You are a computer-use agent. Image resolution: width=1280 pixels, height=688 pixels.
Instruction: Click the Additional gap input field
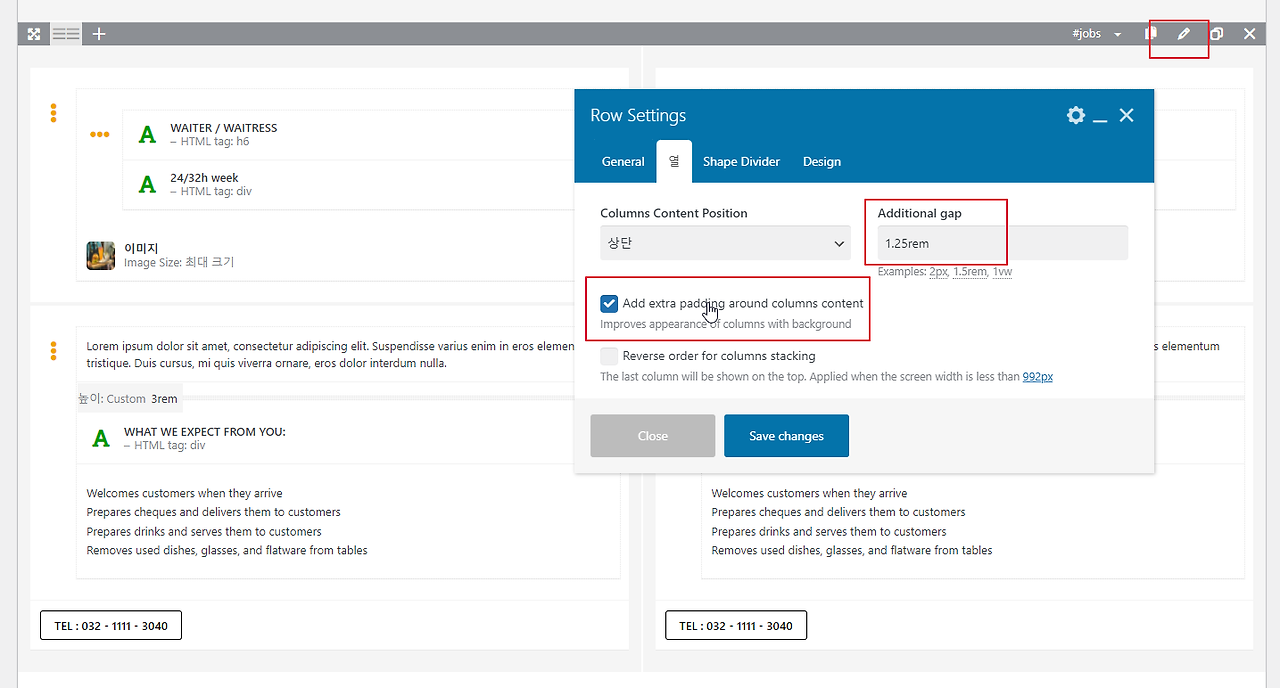[1003, 243]
